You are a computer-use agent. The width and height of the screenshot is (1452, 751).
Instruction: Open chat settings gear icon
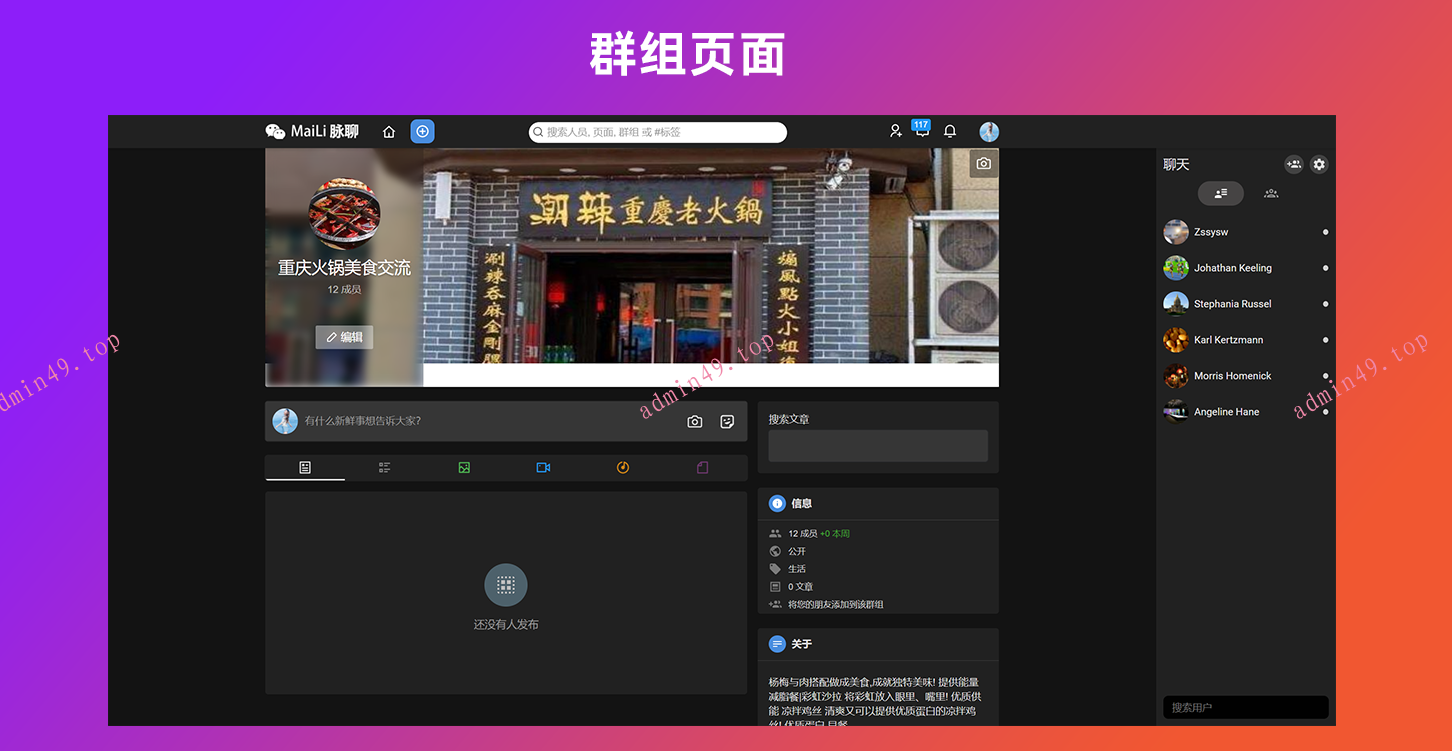pos(1319,165)
